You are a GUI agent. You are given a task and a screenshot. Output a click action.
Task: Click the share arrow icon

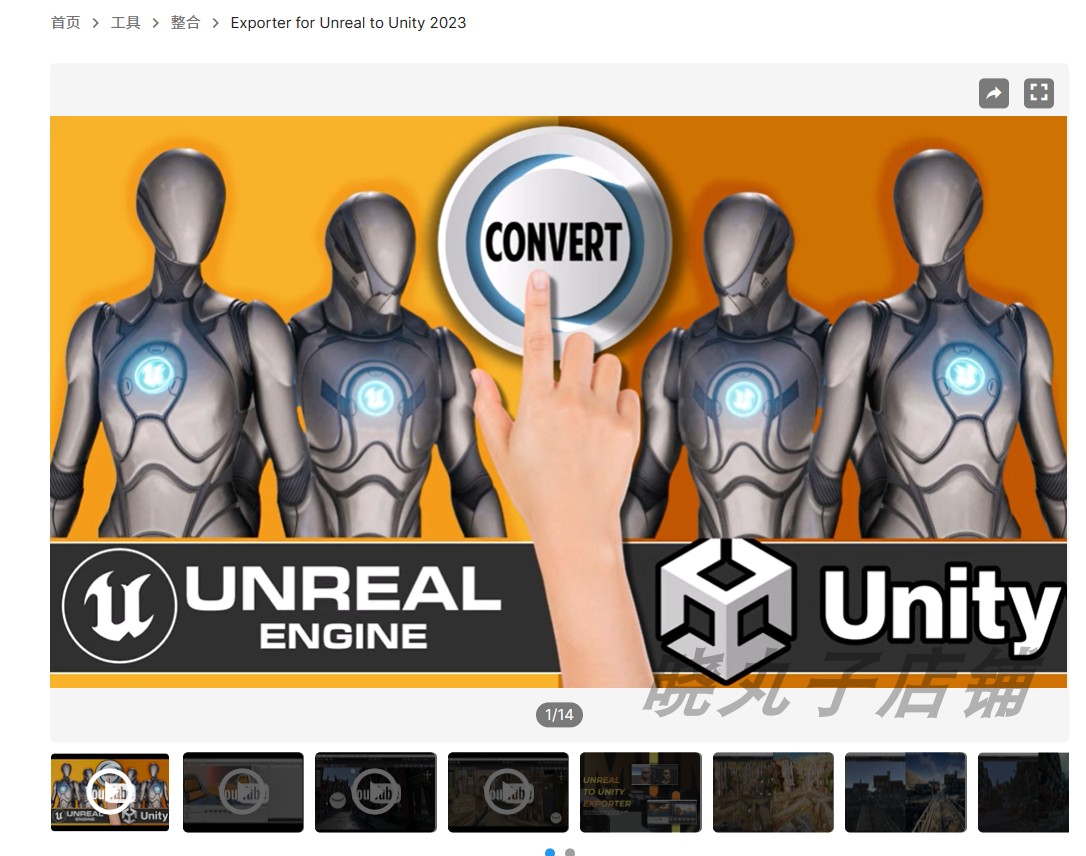click(x=993, y=93)
